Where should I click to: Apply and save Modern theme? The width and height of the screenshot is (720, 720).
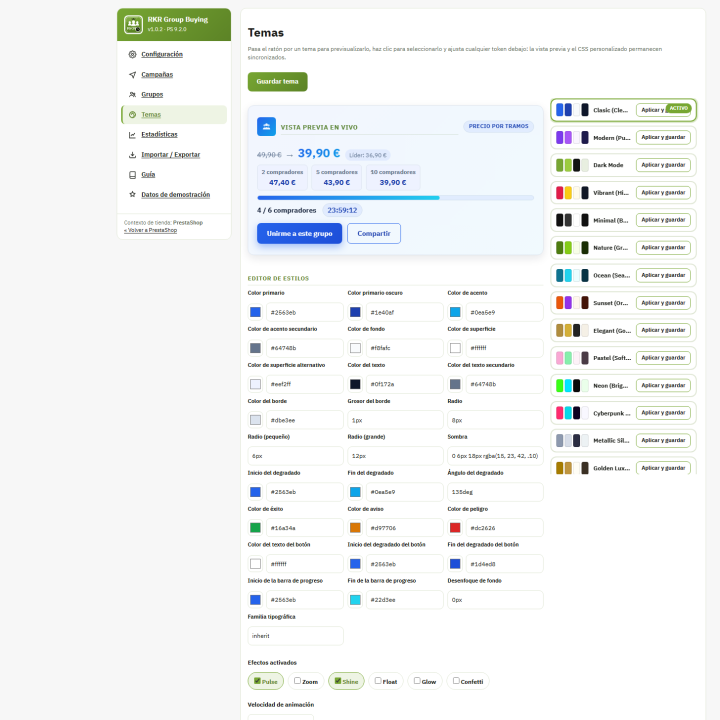(663, 137)
